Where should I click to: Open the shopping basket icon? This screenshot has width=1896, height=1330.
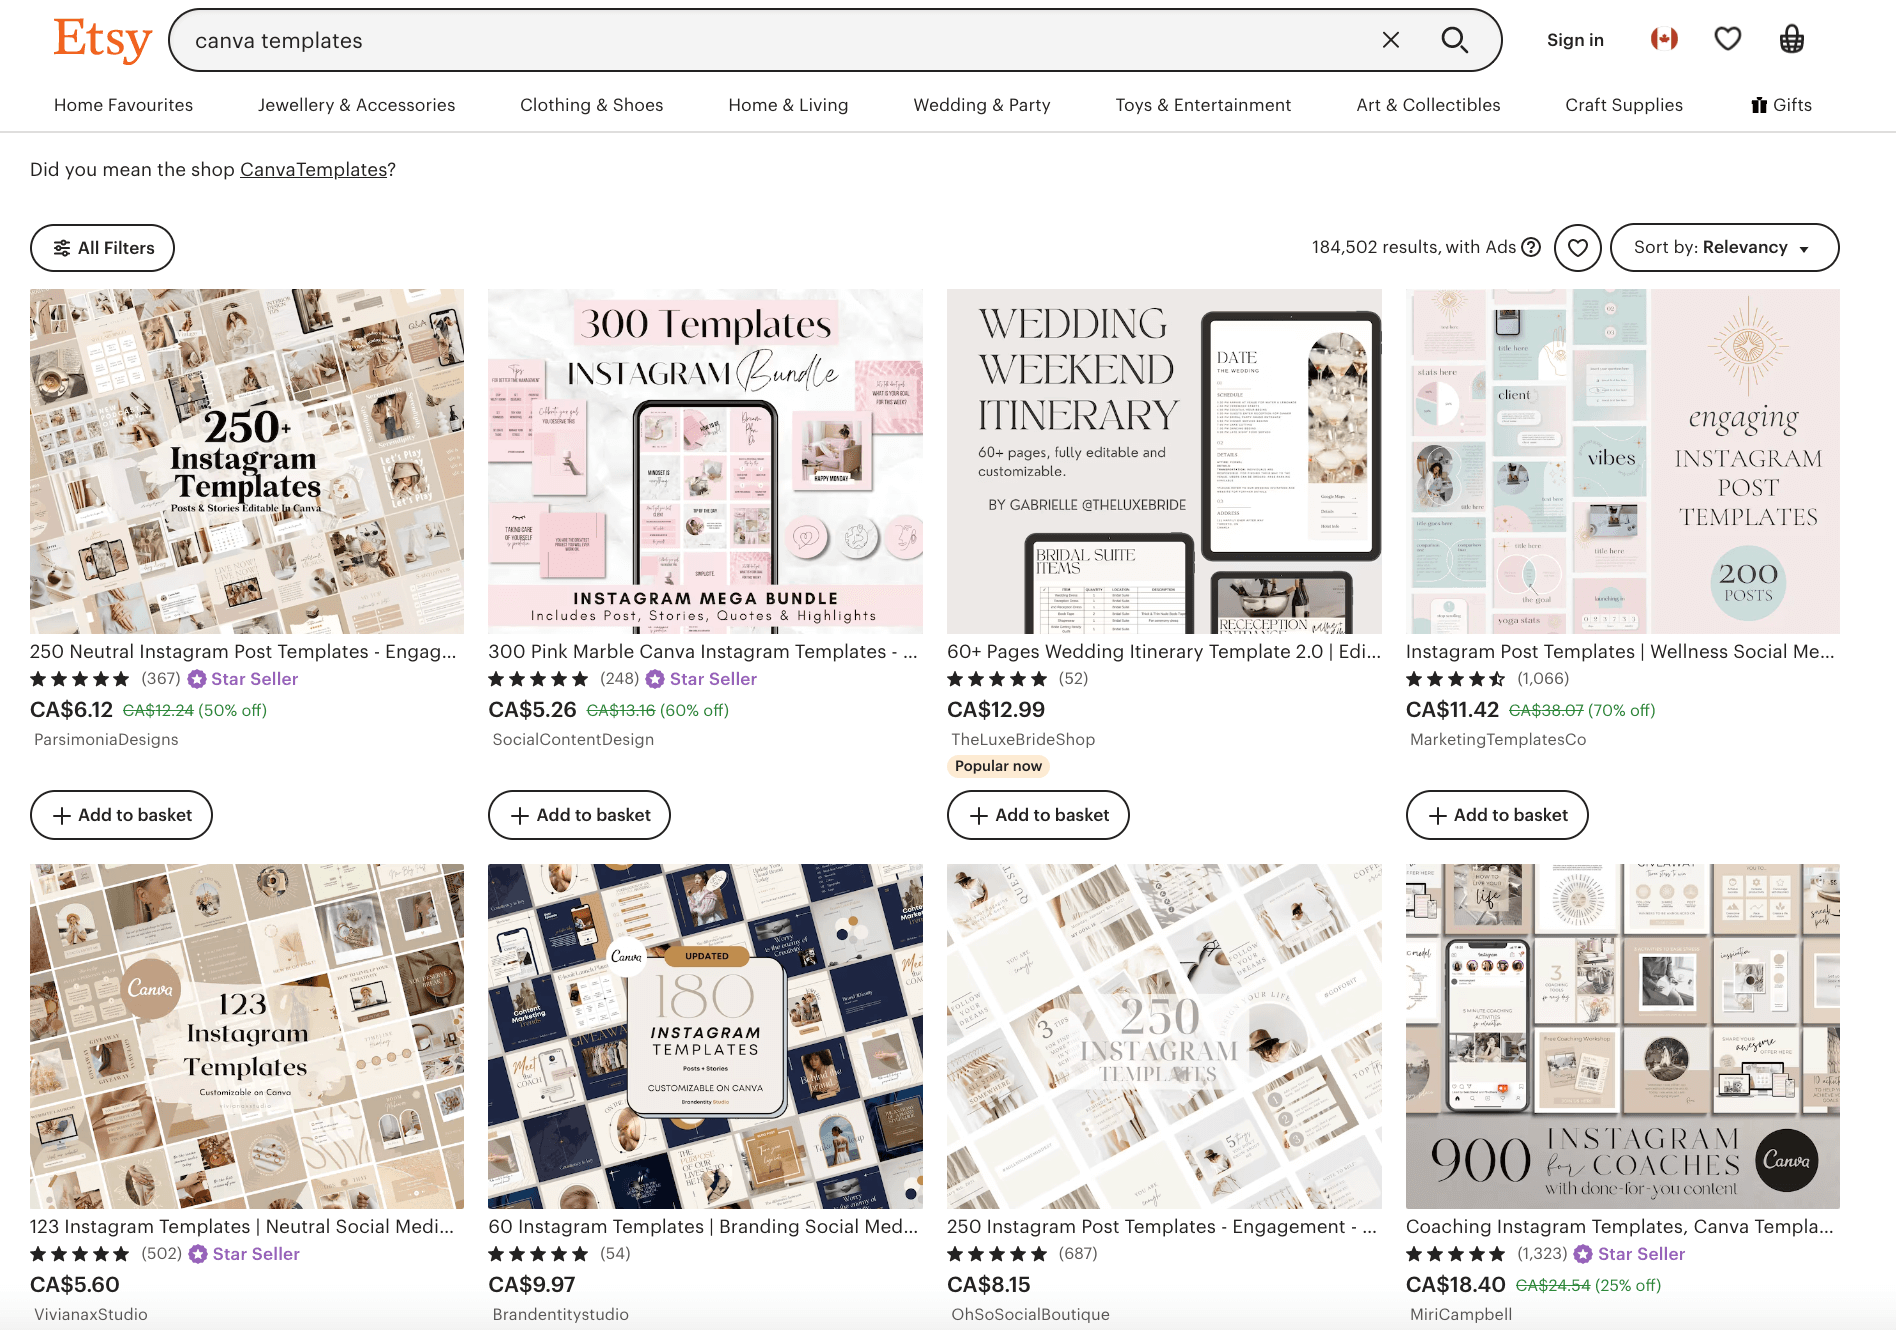pyautogui.click(x=1792, y=39)
